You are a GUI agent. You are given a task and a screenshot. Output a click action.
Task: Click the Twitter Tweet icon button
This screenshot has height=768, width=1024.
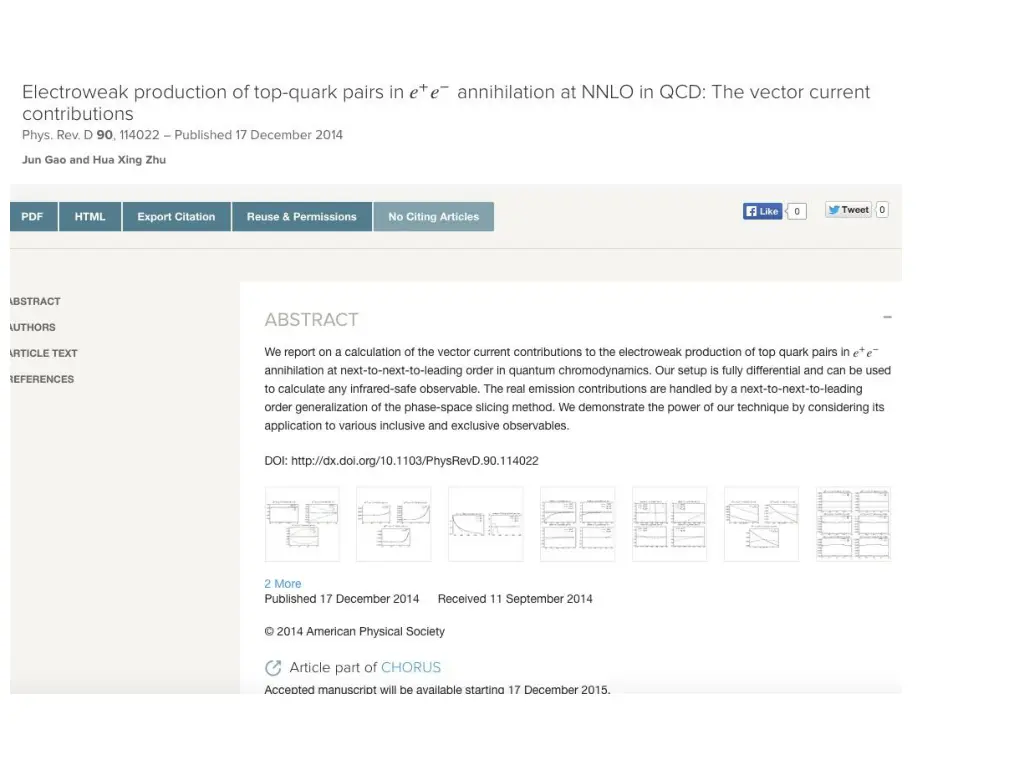[x=848, y=210]
